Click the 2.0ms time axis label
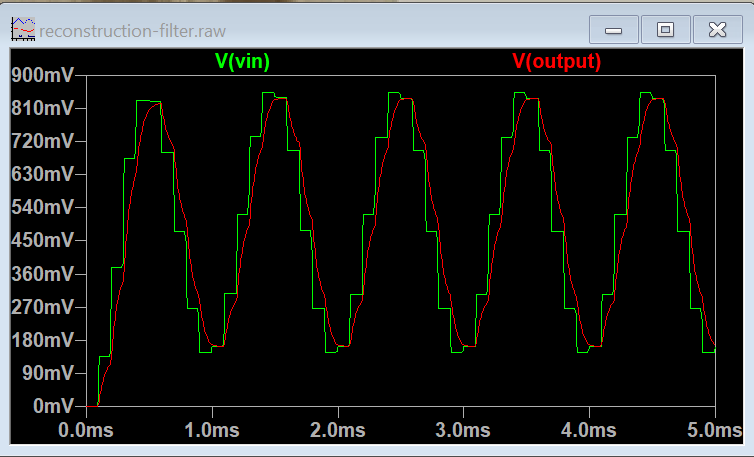This screenshot has height=457, width=754. (338, 430)
